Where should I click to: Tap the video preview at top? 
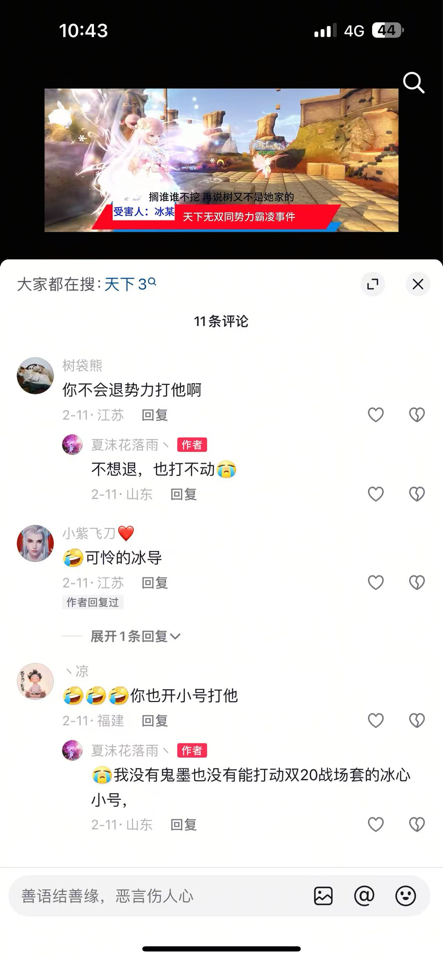click(x=222, y=160)
